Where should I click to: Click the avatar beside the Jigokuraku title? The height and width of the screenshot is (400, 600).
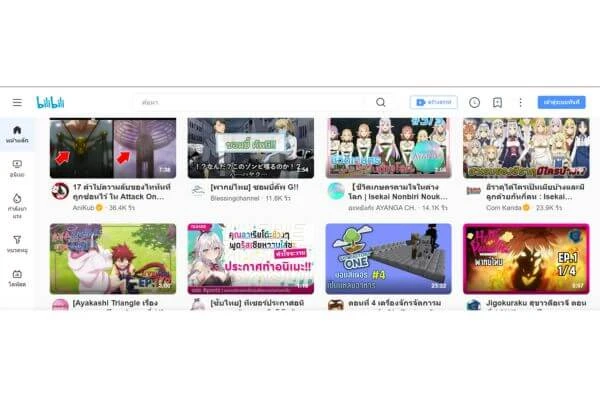click(473, 305)
